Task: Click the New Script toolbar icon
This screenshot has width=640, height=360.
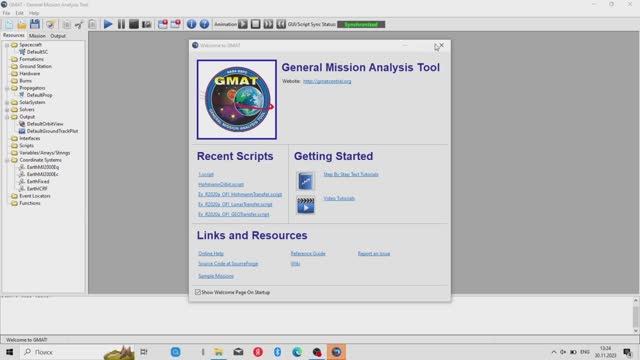Action: click(9, 24)
